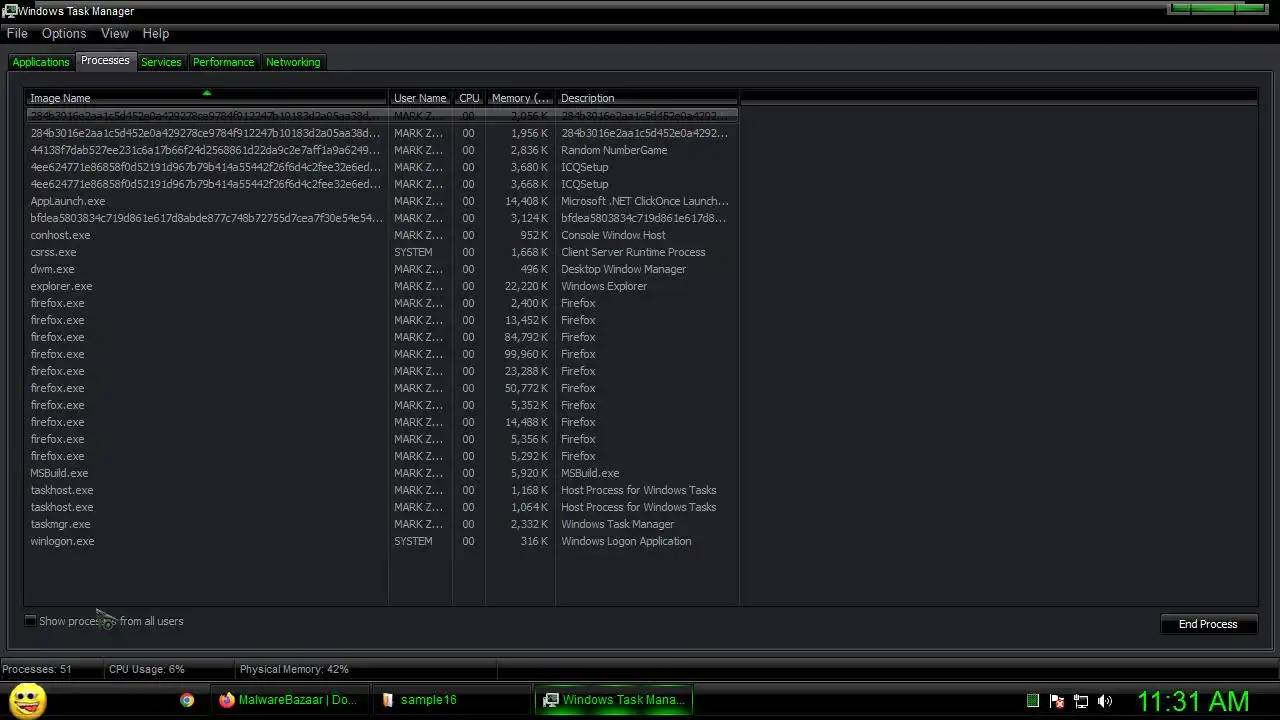Click the 1,168 K taskhost memory value
The image size is (1280, 720).
(x=529, y=490)
